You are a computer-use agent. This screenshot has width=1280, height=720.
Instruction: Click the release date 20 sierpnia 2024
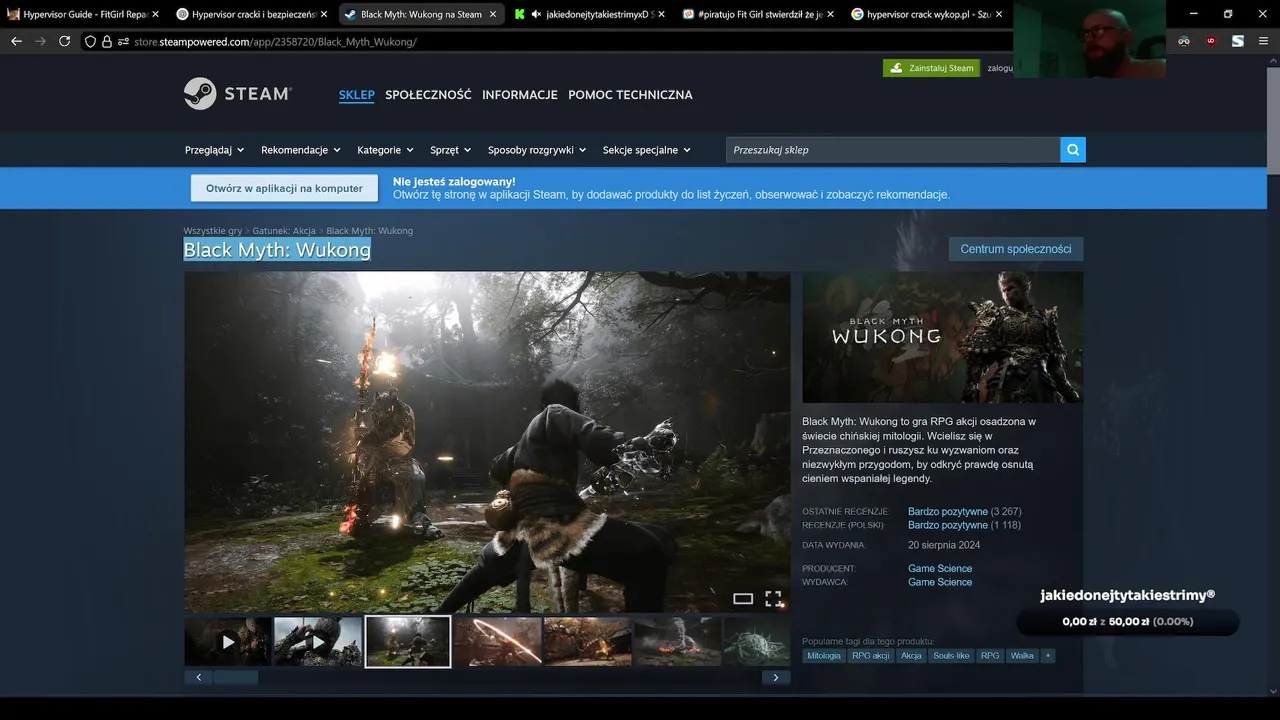[944, 545]
